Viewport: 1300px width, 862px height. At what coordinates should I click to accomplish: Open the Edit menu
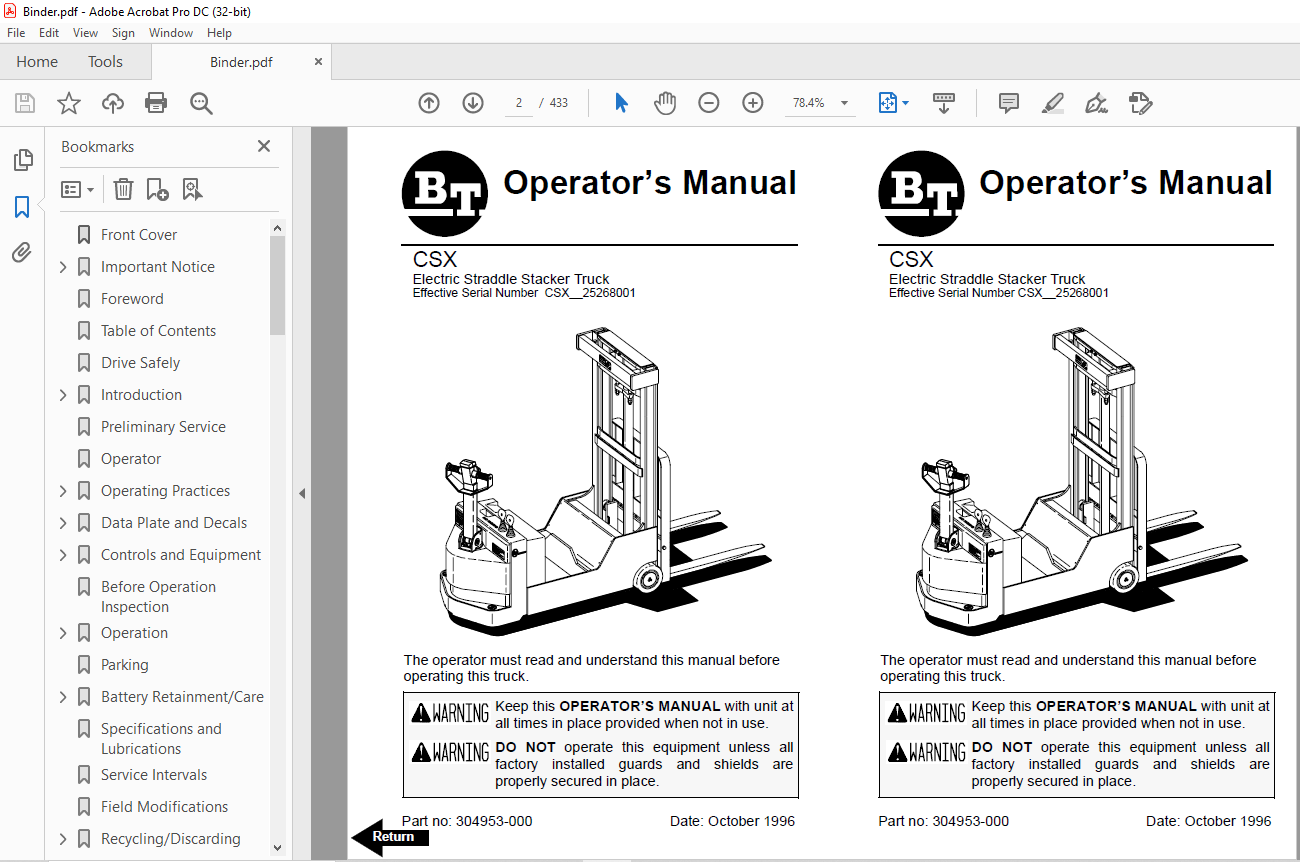click(49, 33)
